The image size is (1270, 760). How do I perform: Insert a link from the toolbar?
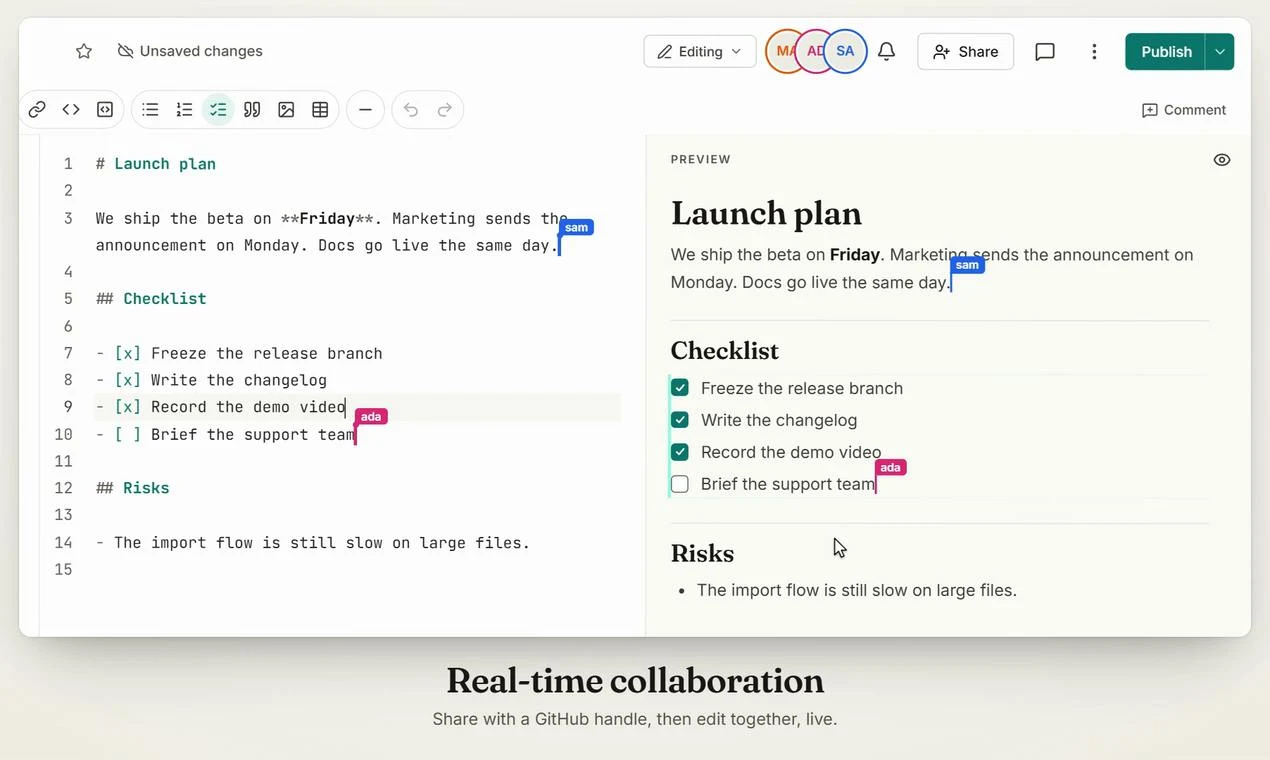(x=37, y=110)
